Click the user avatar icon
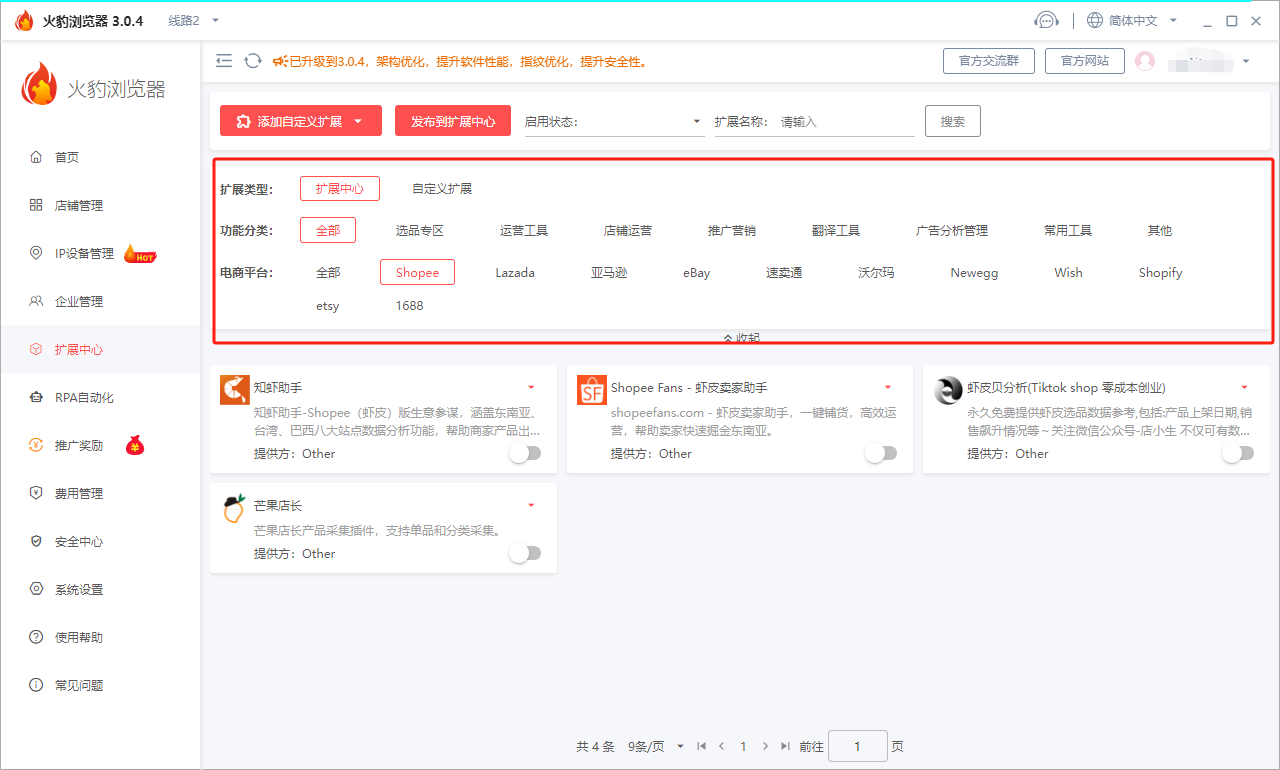Viewport: 1280px width, 770px height. click(1145, 61)
